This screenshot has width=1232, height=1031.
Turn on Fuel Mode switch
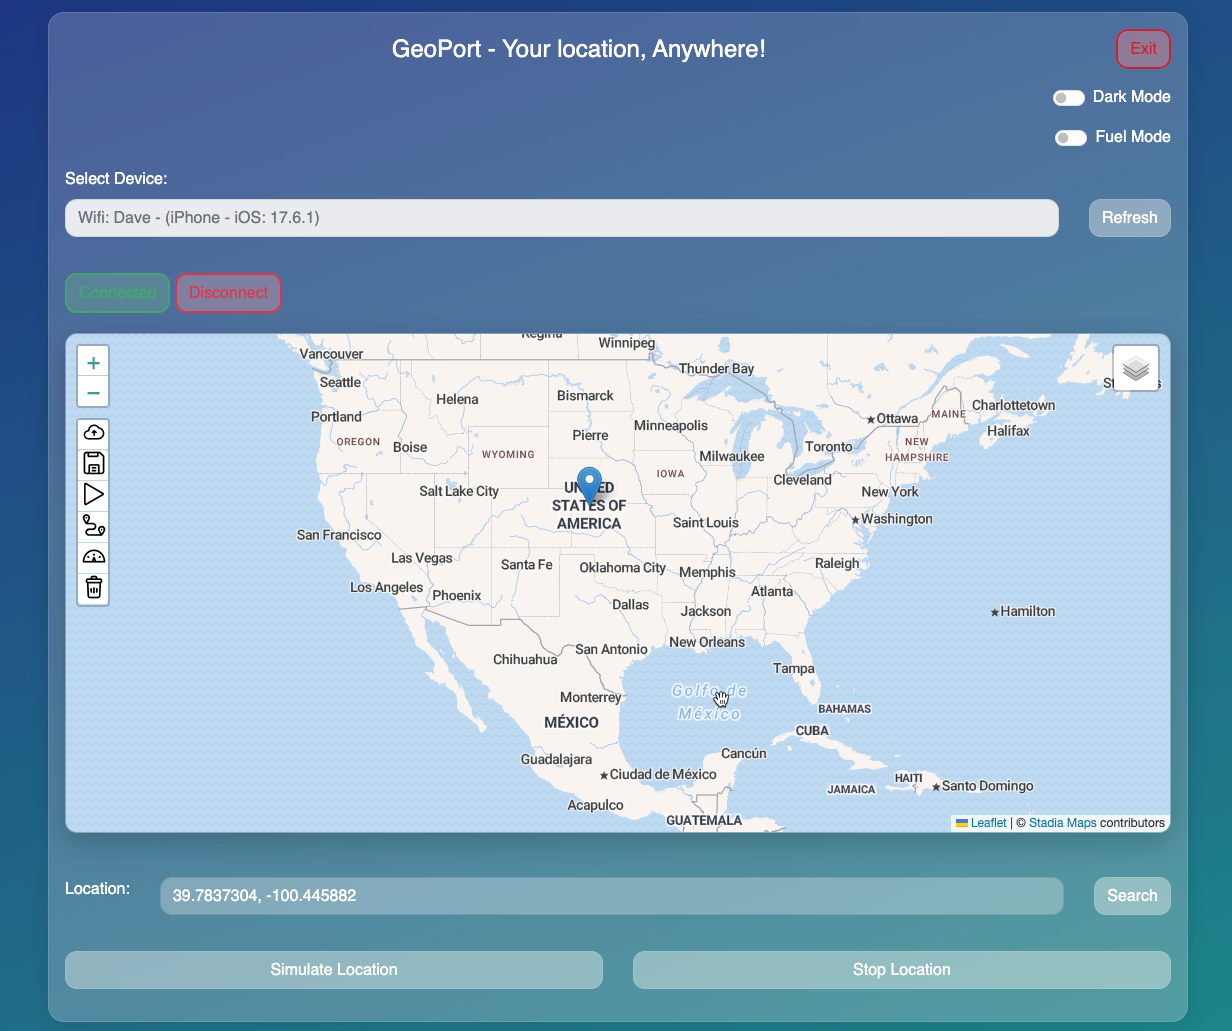1070,138
